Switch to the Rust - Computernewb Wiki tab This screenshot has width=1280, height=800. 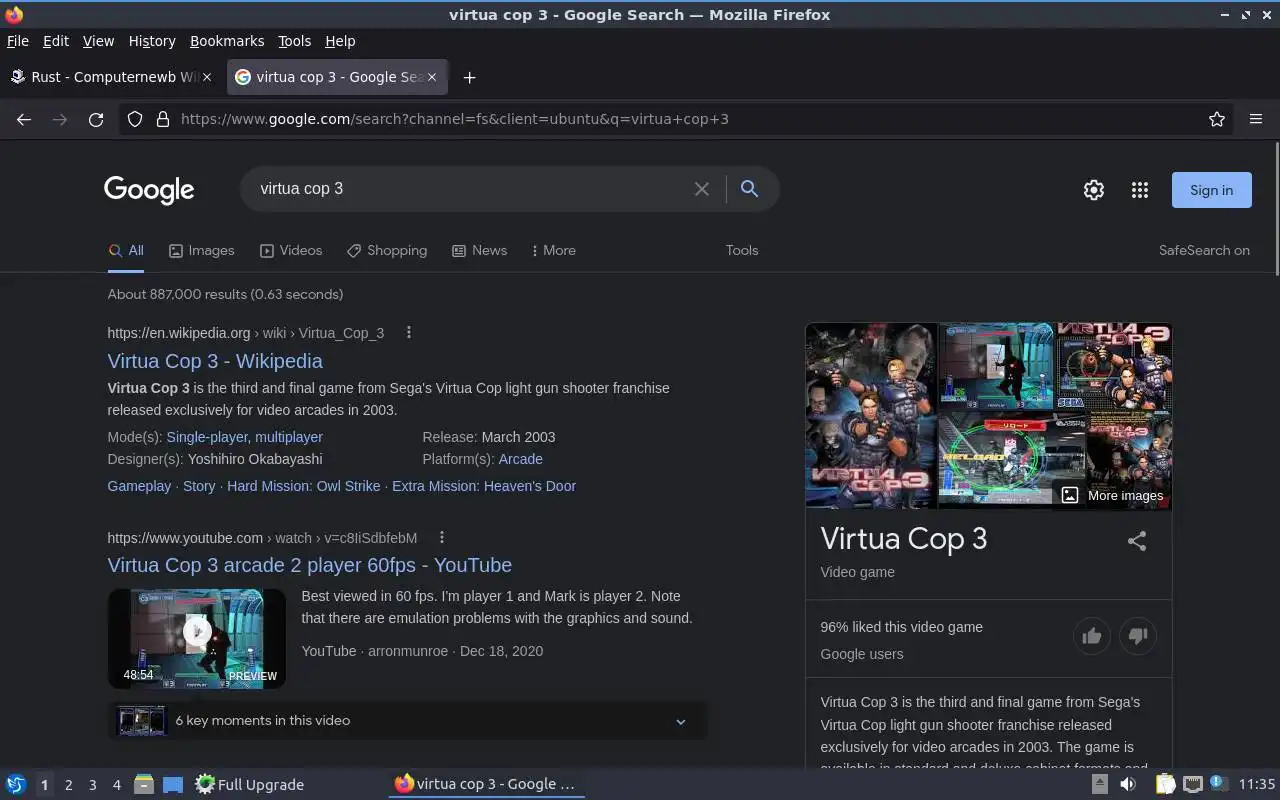pos(111,77)
